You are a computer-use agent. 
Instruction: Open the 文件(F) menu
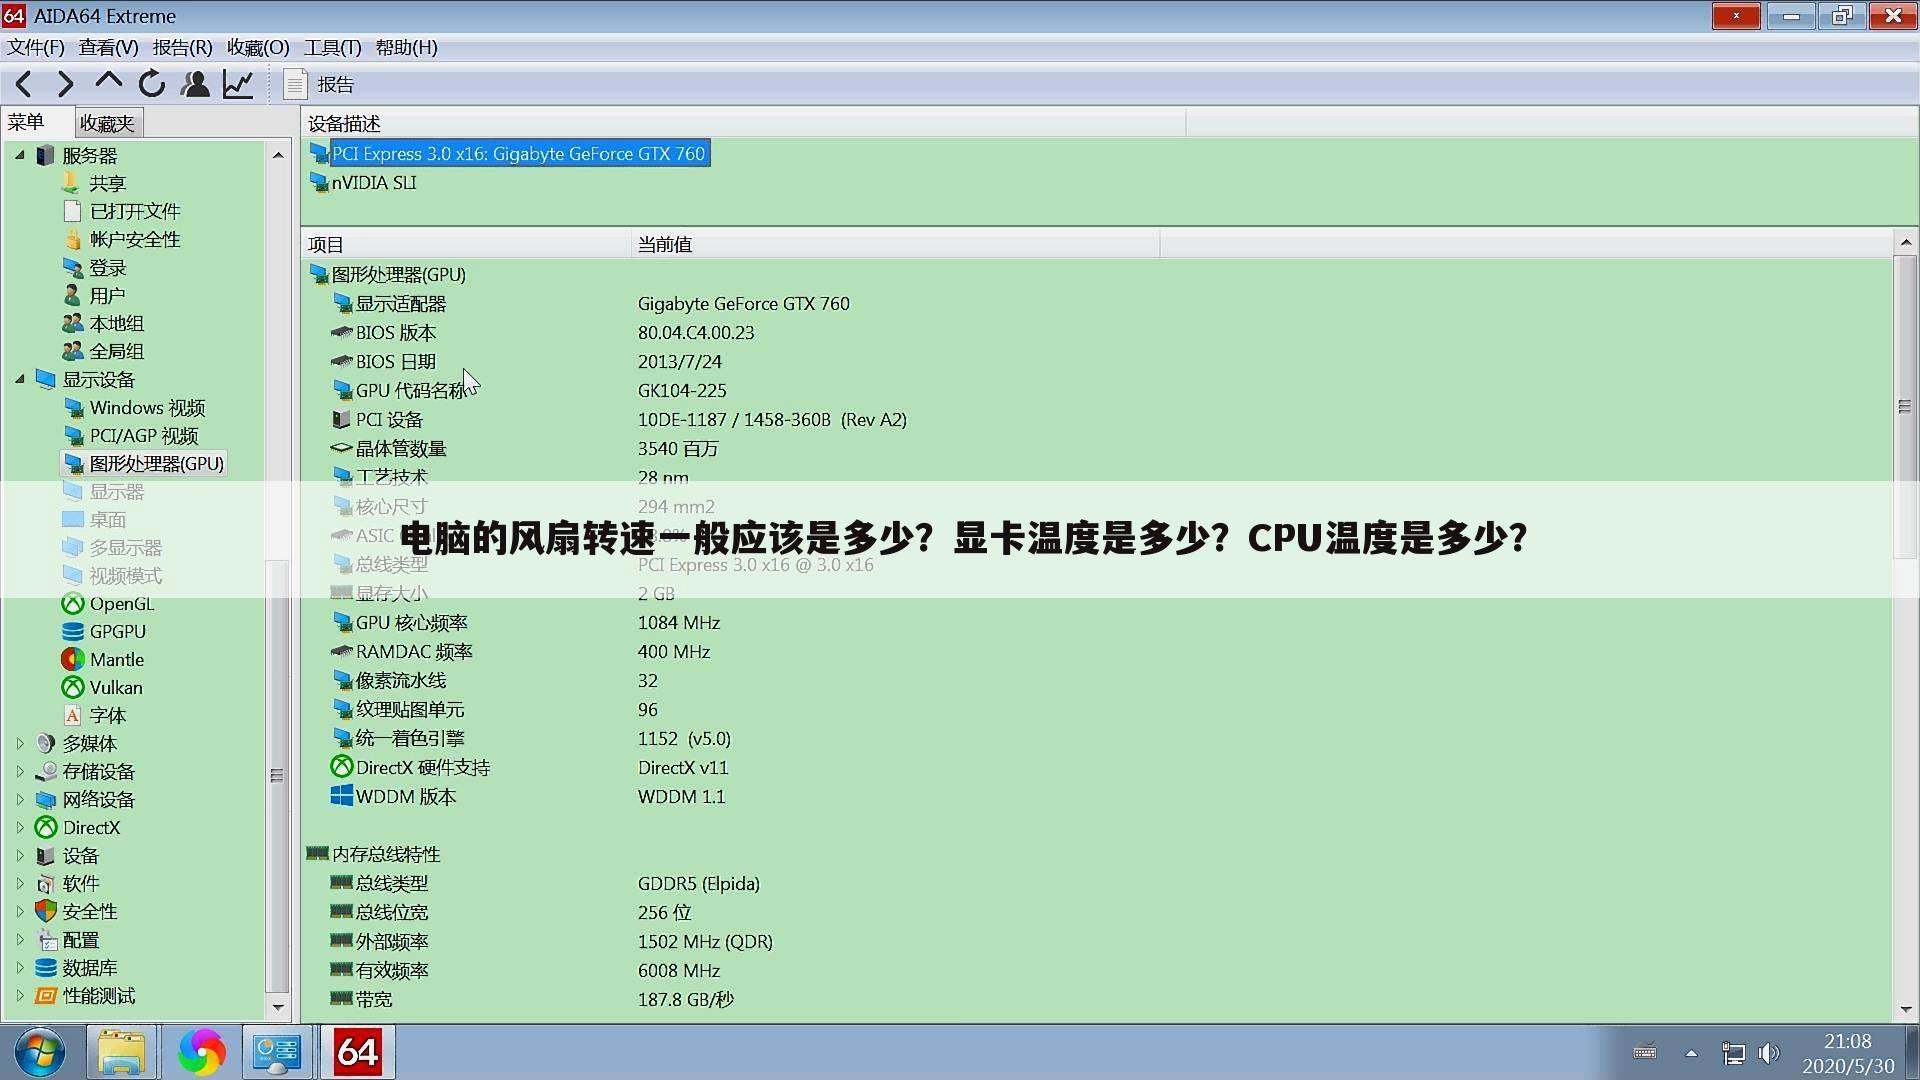pos(36,47)
